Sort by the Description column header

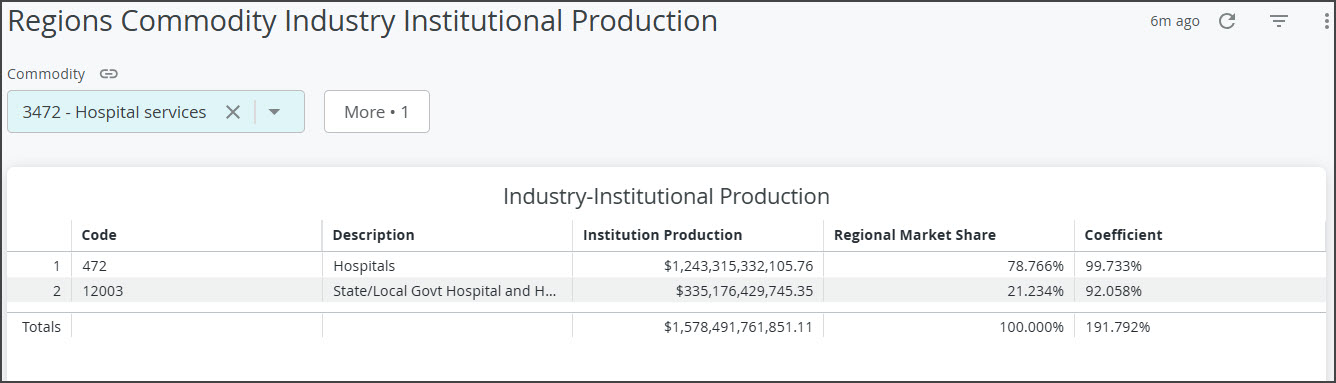tap(373, 235)
